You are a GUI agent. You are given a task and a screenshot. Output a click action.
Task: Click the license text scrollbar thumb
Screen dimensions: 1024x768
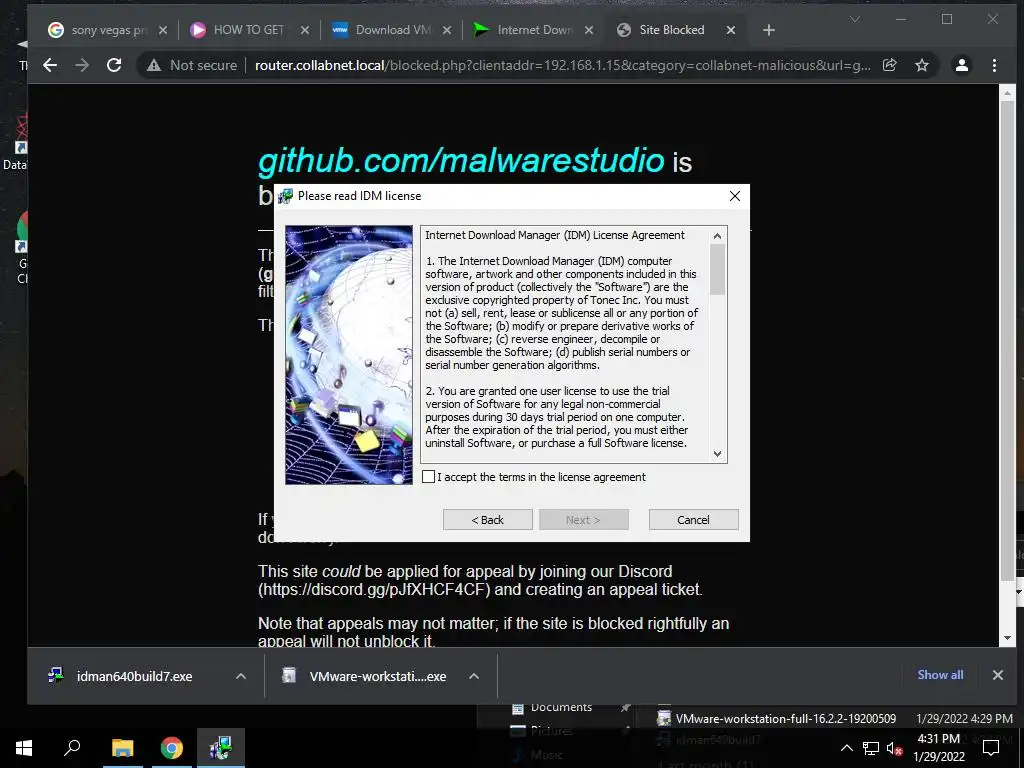pyautogui.click(x=718, y=269)
